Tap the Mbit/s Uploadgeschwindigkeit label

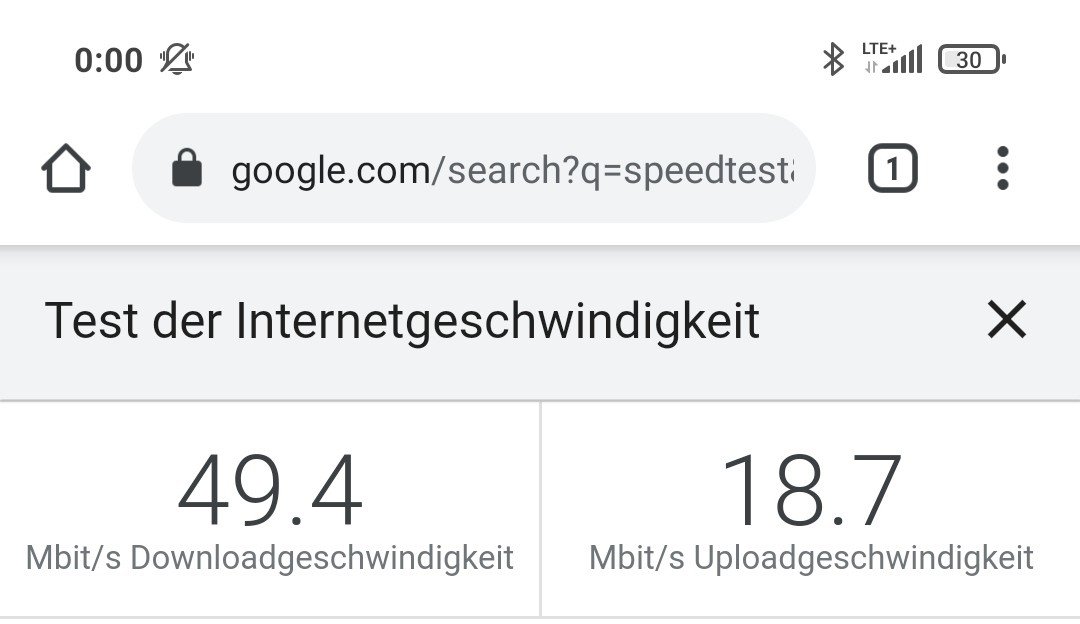pyautogui.click(x=811, y=558)
